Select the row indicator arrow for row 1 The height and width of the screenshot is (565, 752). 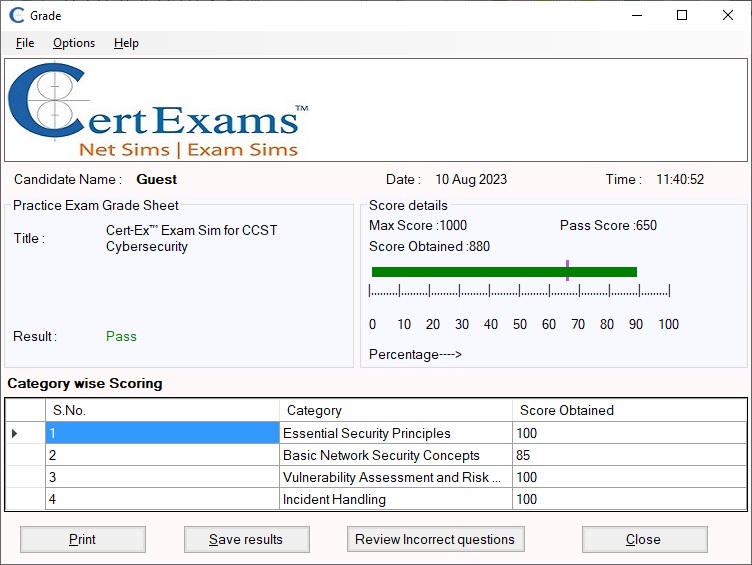tap(14, 433)
